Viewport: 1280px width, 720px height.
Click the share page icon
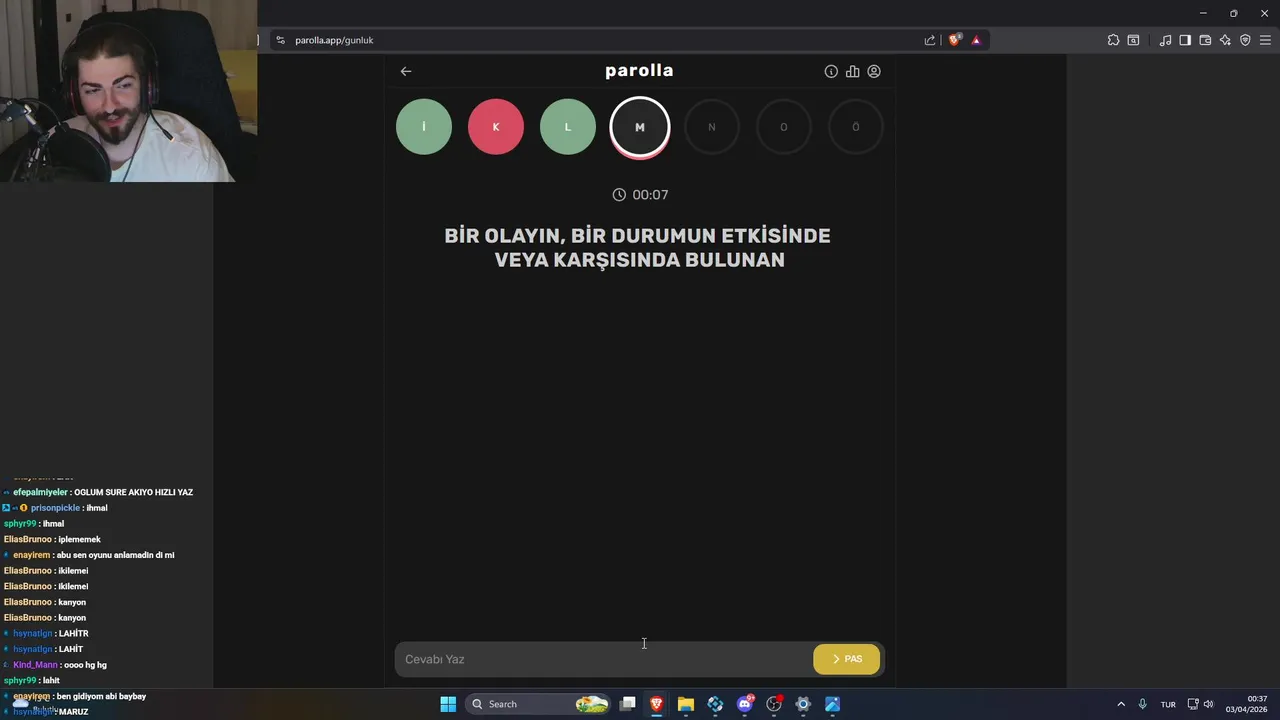pyautogui.click(x=930, y=40)
